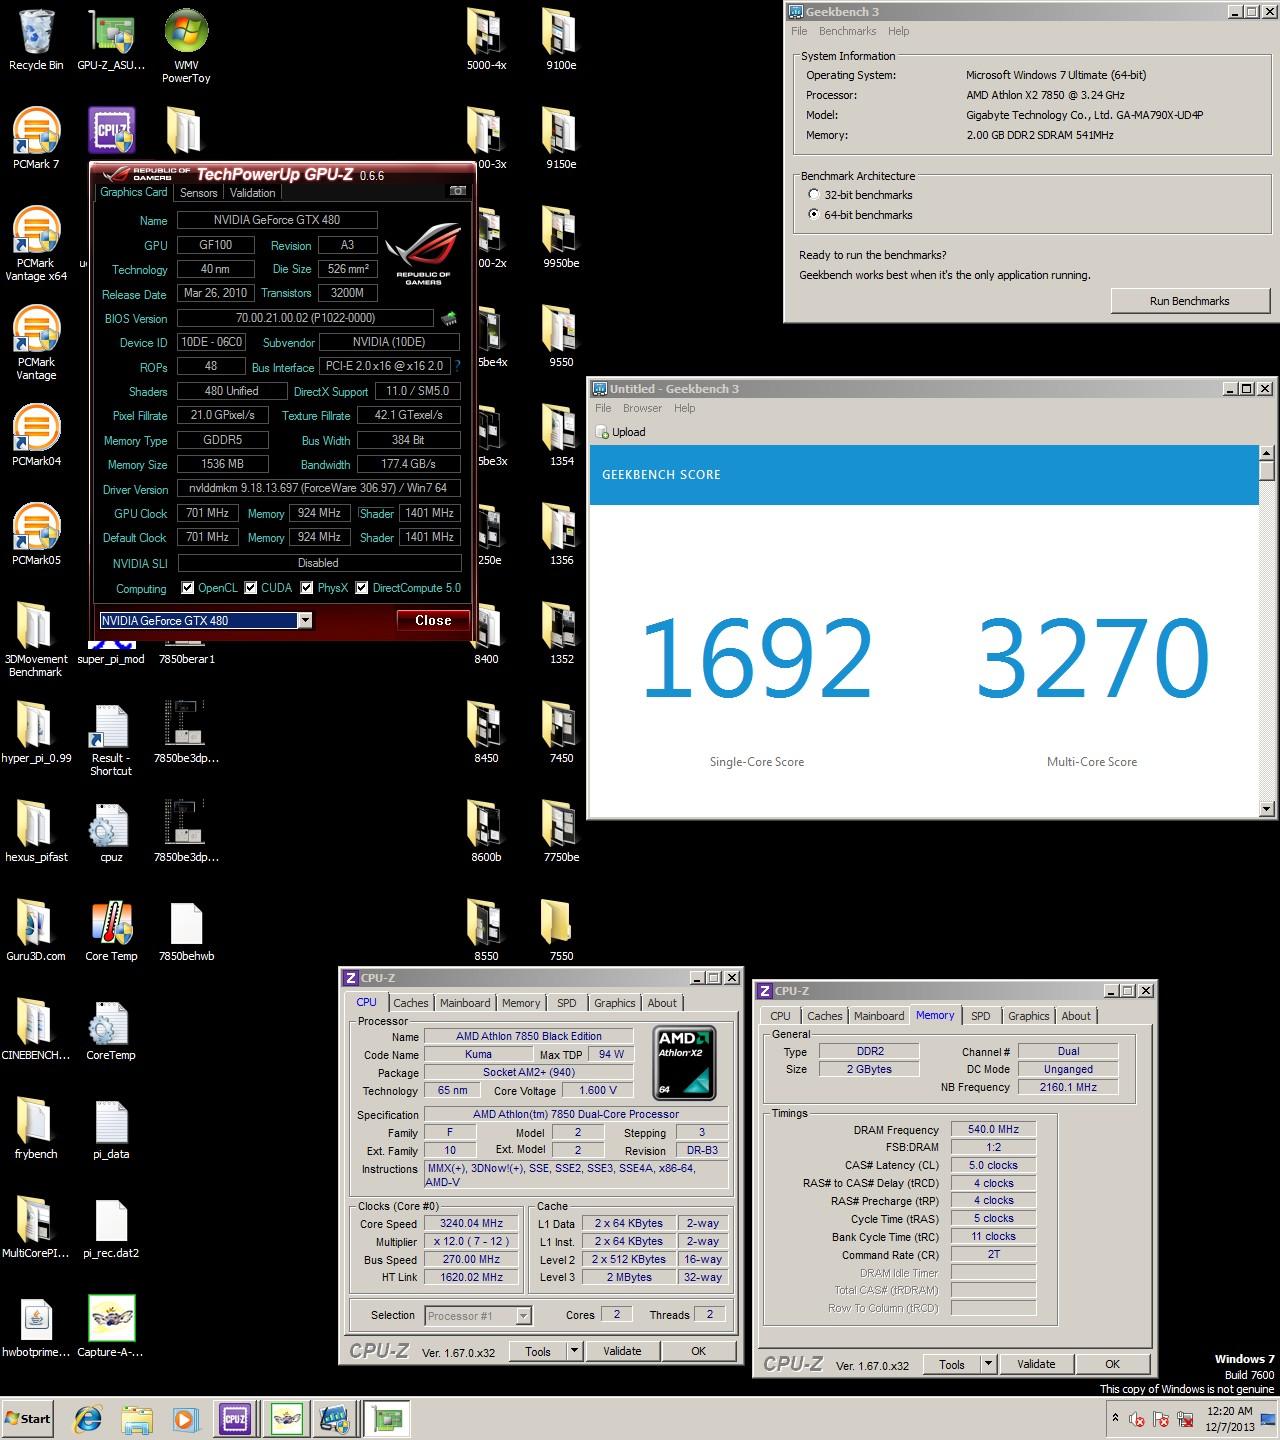1280x1440 pixels.
Task: Click CPU-Z taskbar button
Action: 235,1418
